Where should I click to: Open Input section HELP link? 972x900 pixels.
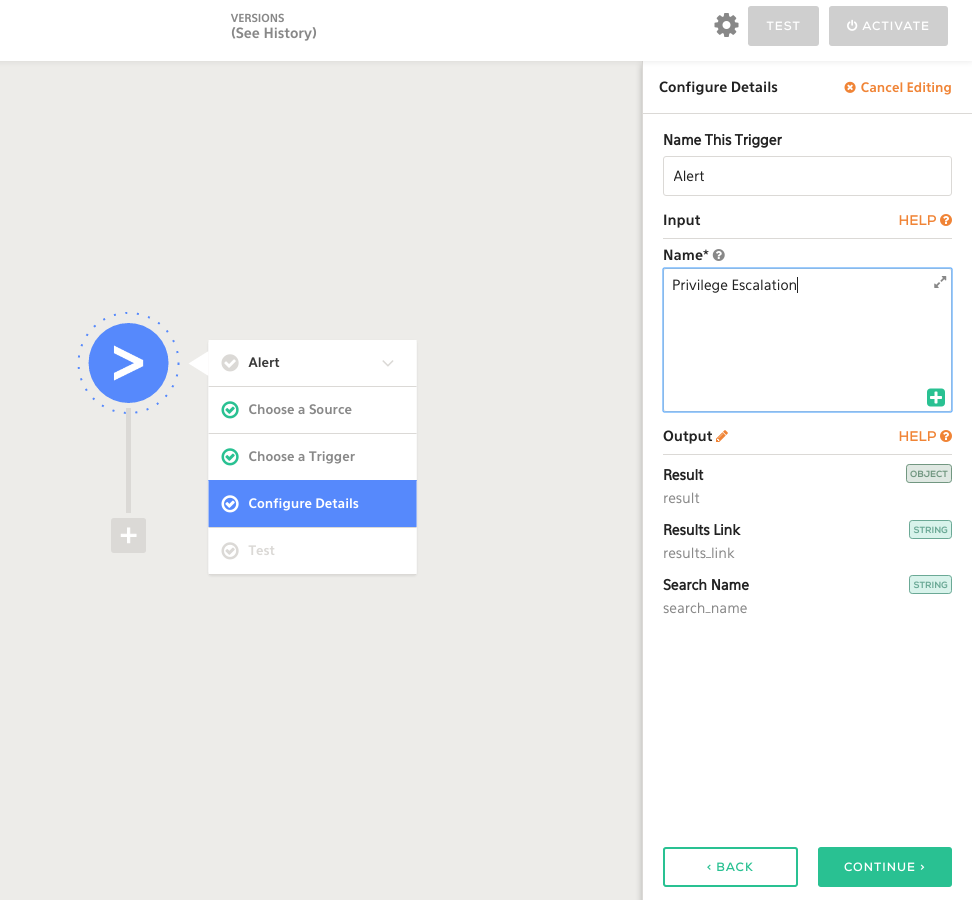point(924,220)
